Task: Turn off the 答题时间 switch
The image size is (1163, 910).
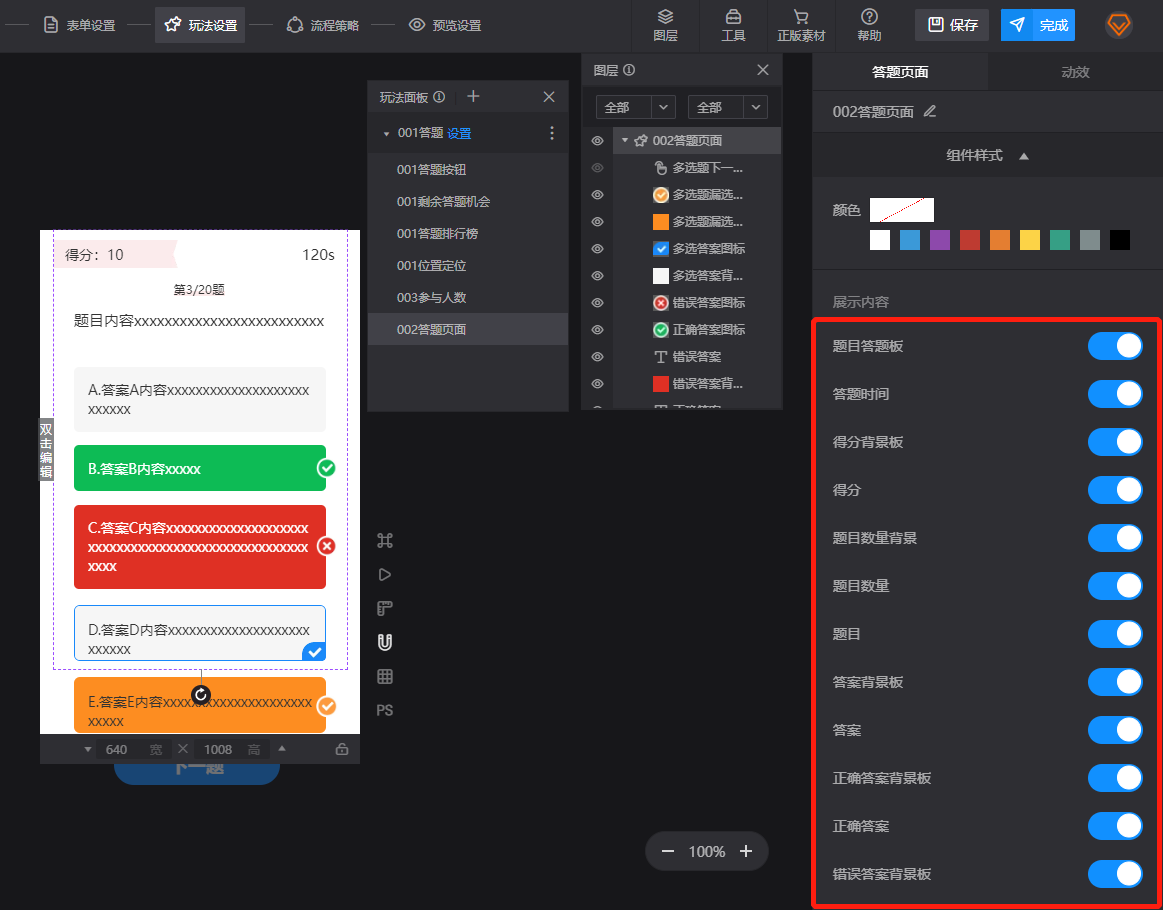Action: (x=1115, y=394)
